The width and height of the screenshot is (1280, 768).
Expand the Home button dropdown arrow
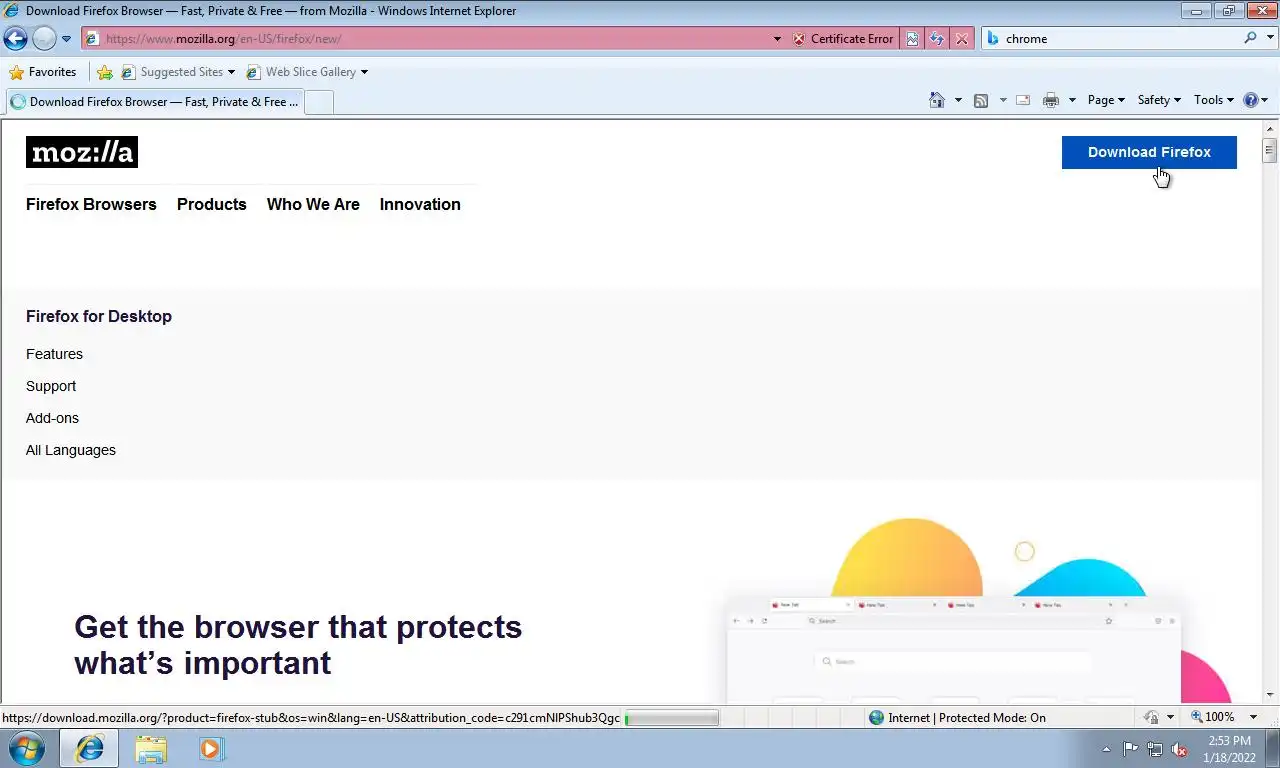(x=958, y=100)
